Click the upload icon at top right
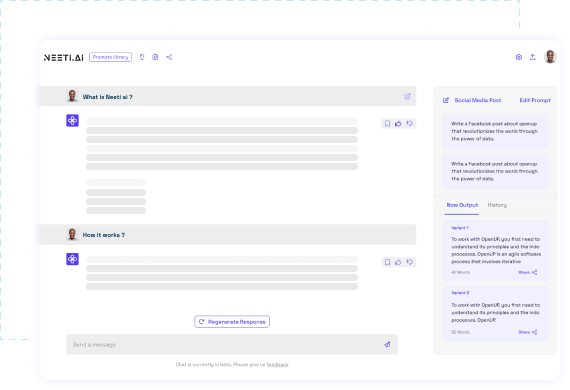Image resolution: width=570 pixels, height=390 pixels. [533, 57]
